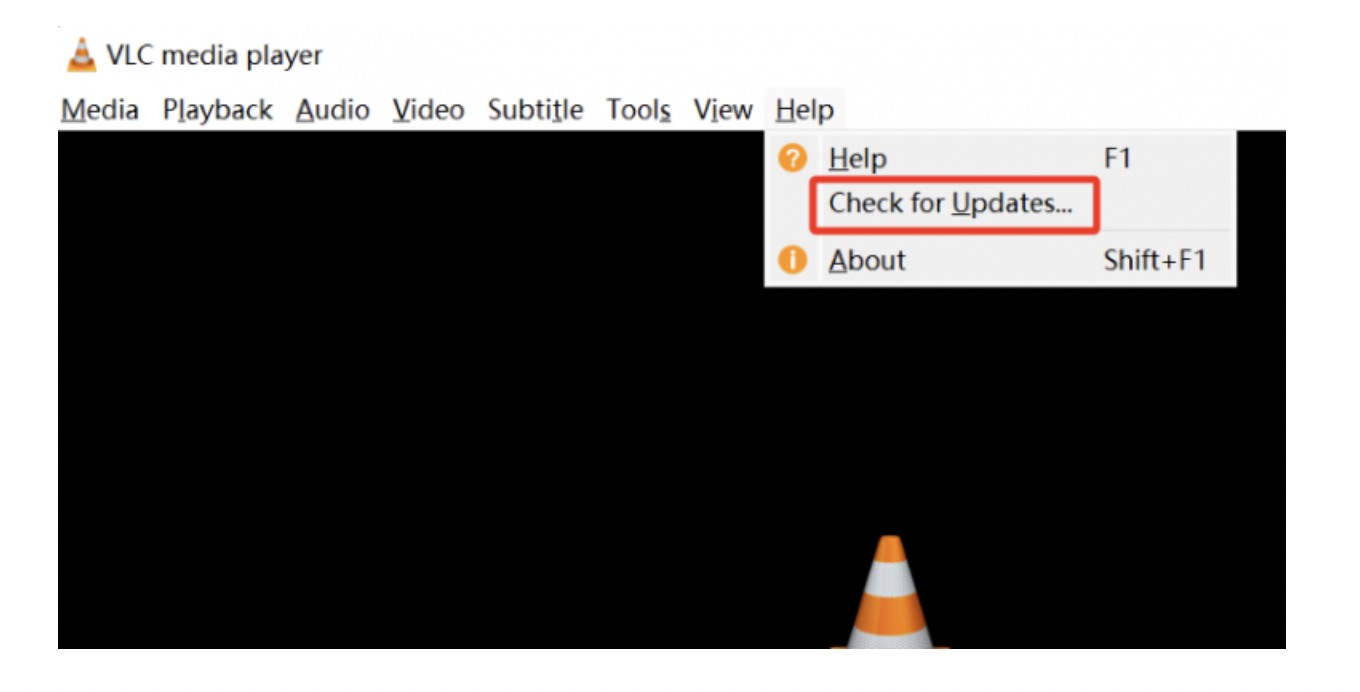Viewport: 1360px width, 692px height.
Task: Click the VLC cone icon in title bar
Action: coord(81,55)
